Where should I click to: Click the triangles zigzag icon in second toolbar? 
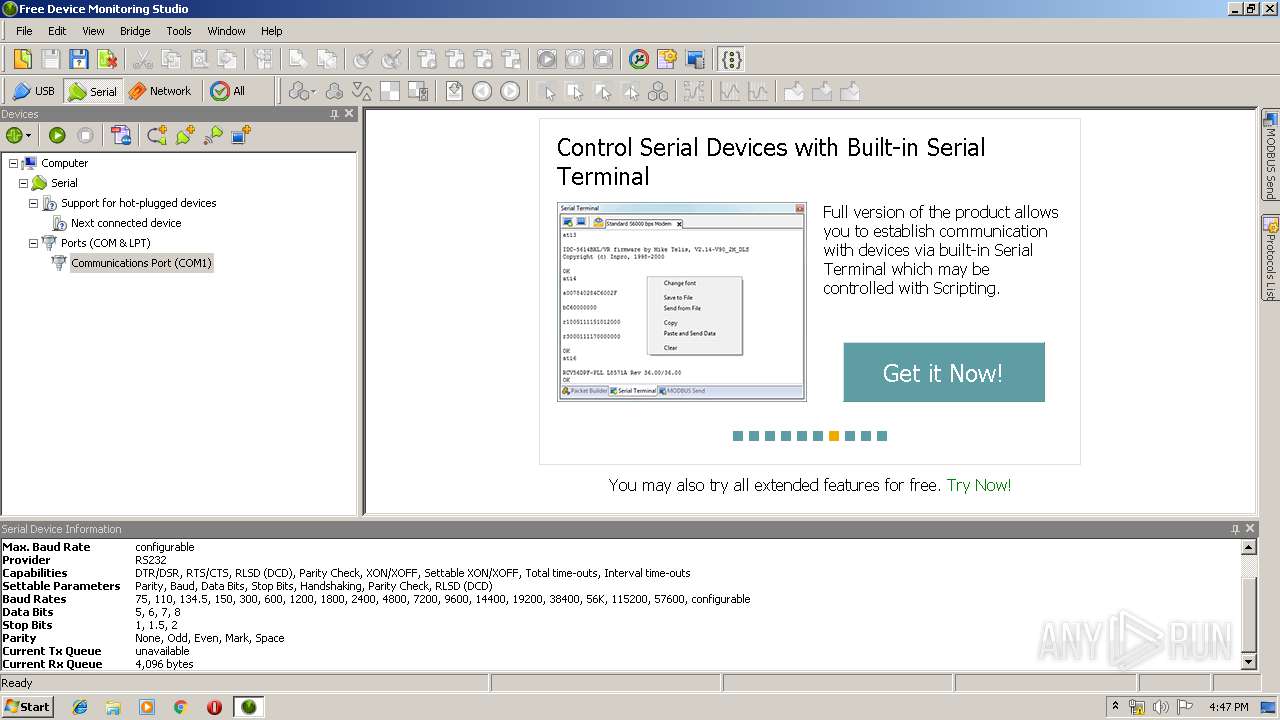pos(362,91)
